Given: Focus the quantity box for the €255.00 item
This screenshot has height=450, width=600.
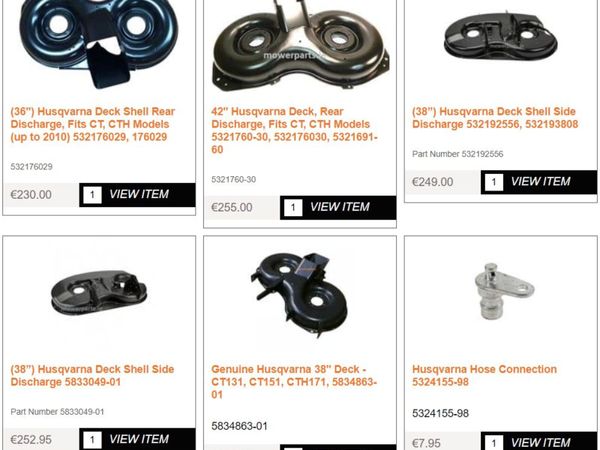Looking at the screenshot, I should click(x=293, y=207).
